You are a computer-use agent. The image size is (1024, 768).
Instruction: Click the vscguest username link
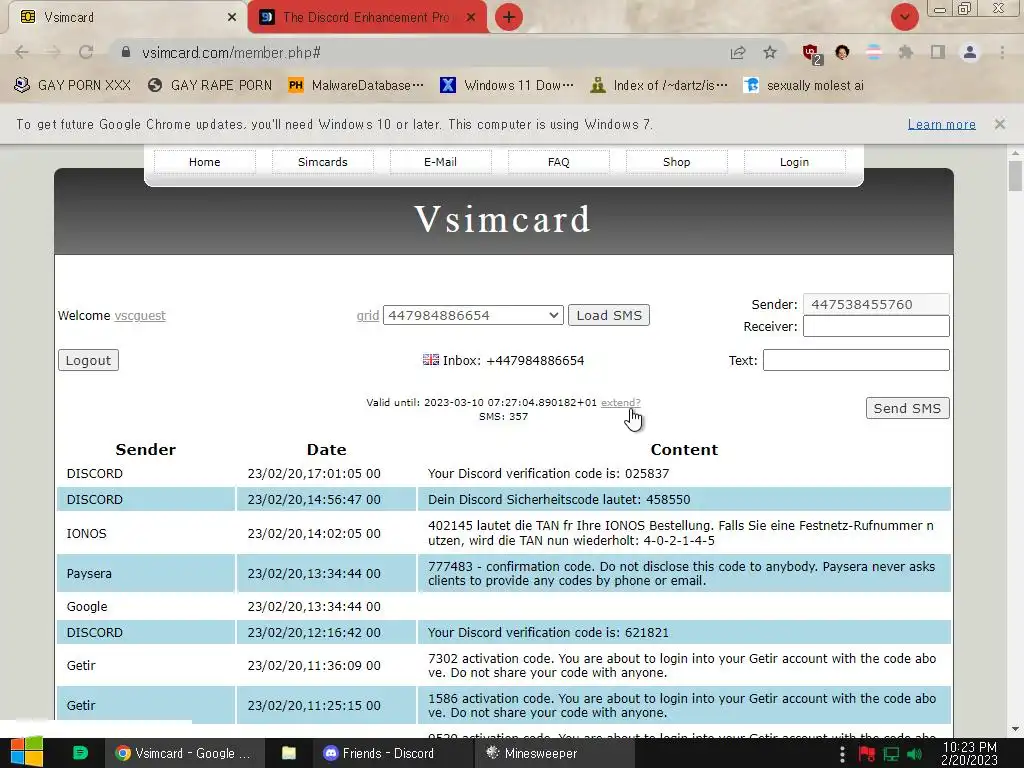(x=140, y=315)
